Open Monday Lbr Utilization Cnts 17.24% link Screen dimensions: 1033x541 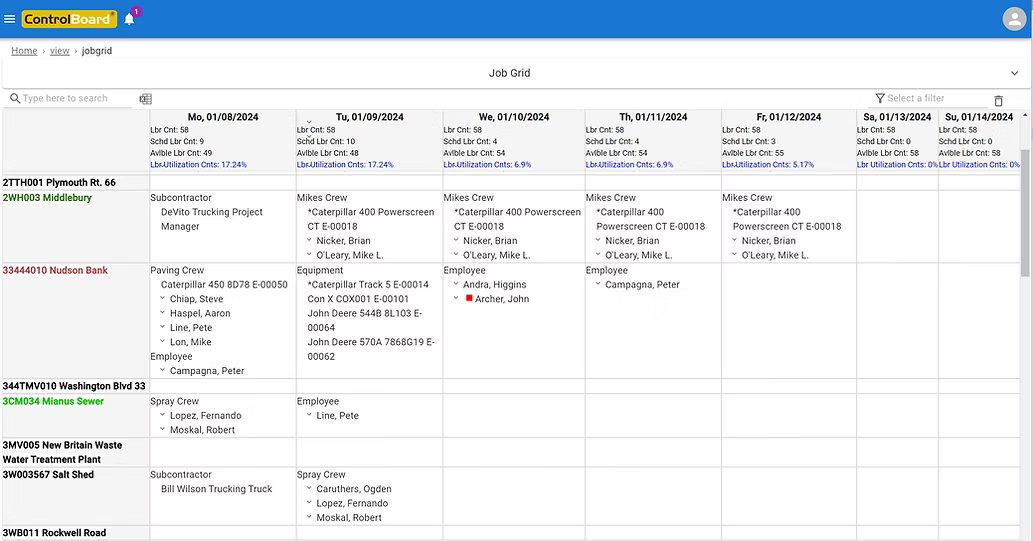click(198, 165)
